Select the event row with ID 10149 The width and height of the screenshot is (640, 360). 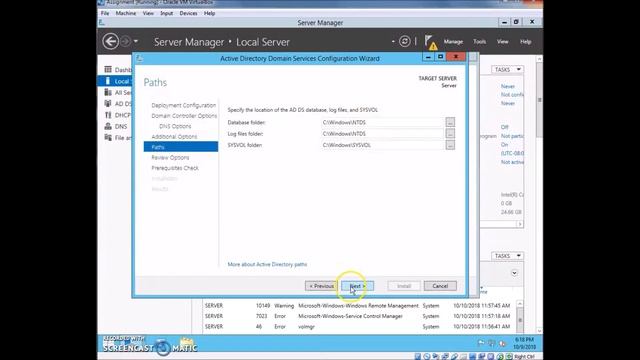pos(360,306)
